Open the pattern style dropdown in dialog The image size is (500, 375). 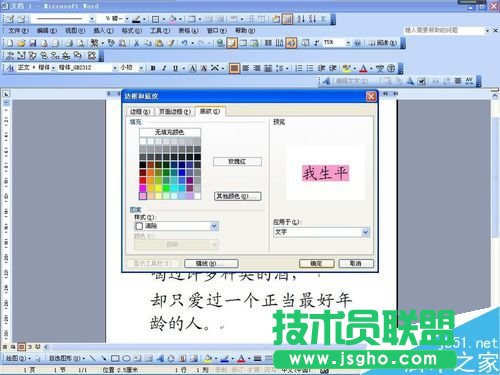click(x=214, y=226)
